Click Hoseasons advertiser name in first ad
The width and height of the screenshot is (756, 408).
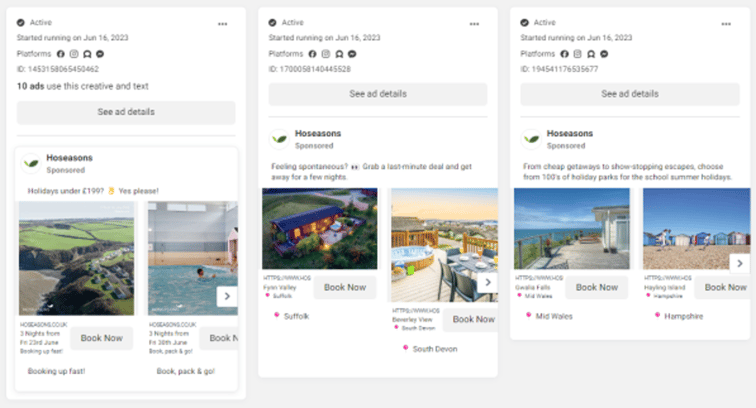tap(69, 158)
